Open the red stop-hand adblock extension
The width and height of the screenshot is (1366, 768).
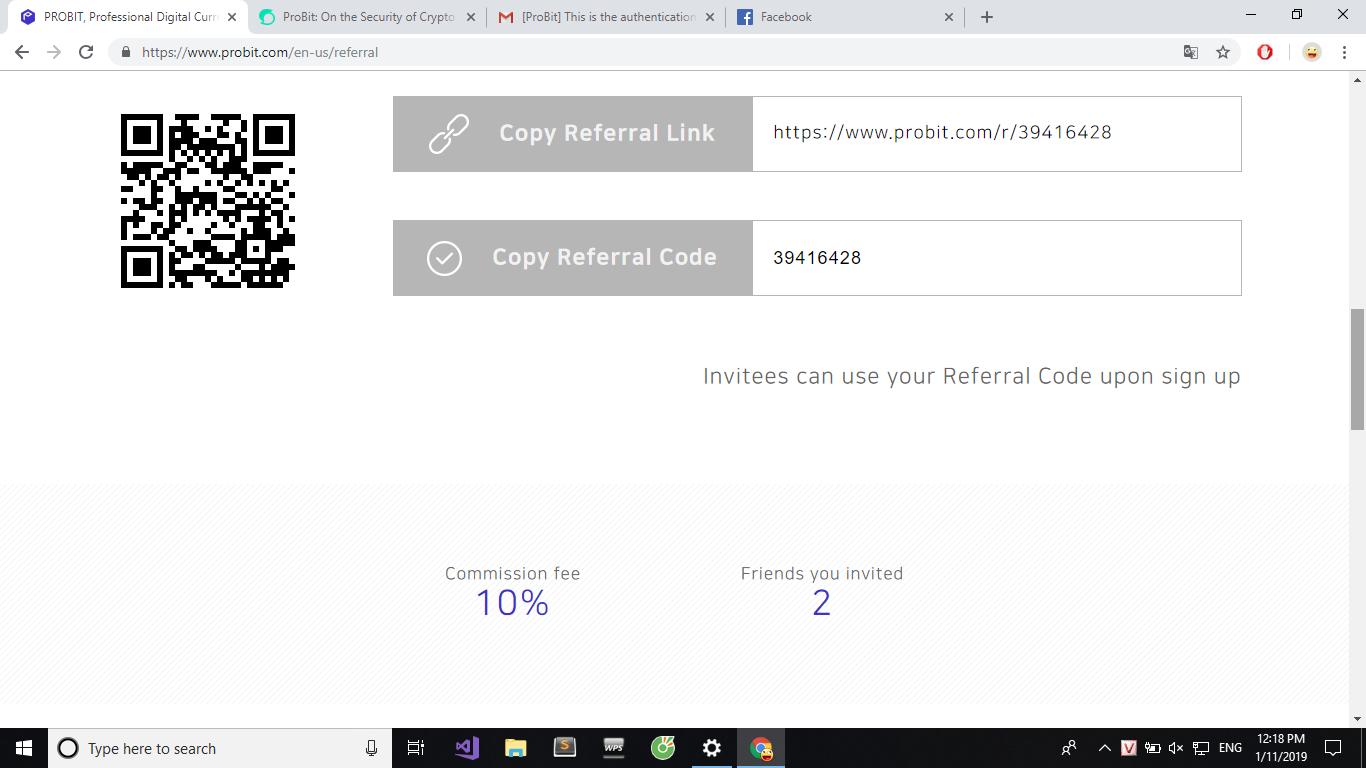pyautogui.click(x=1265, y=52)
